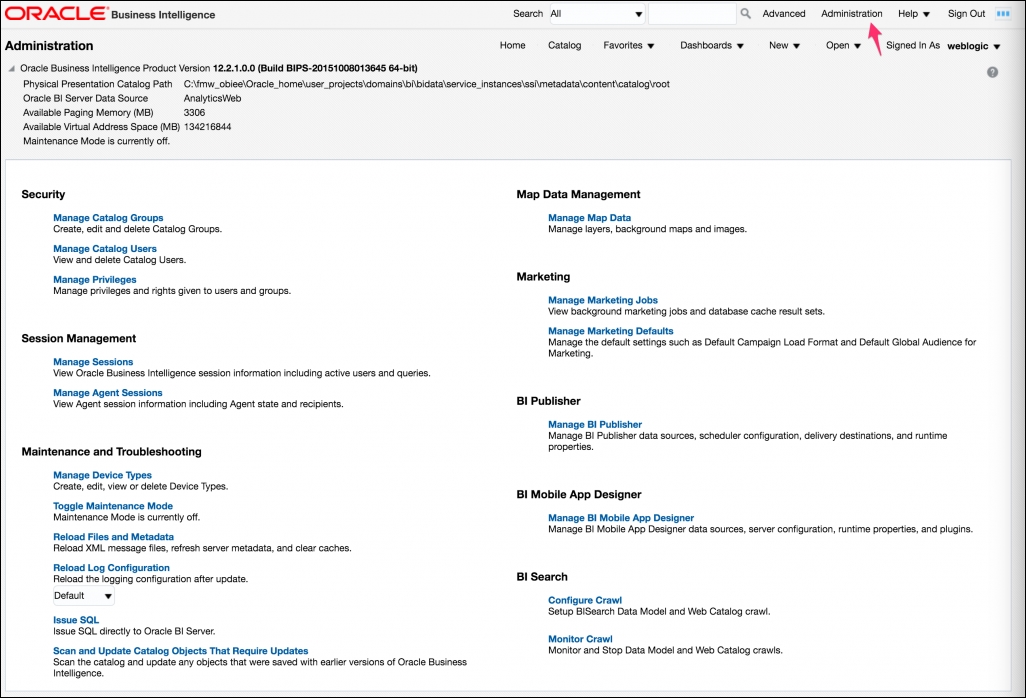
Task: Click the 'Administration' page title
Action: [49, 46]
